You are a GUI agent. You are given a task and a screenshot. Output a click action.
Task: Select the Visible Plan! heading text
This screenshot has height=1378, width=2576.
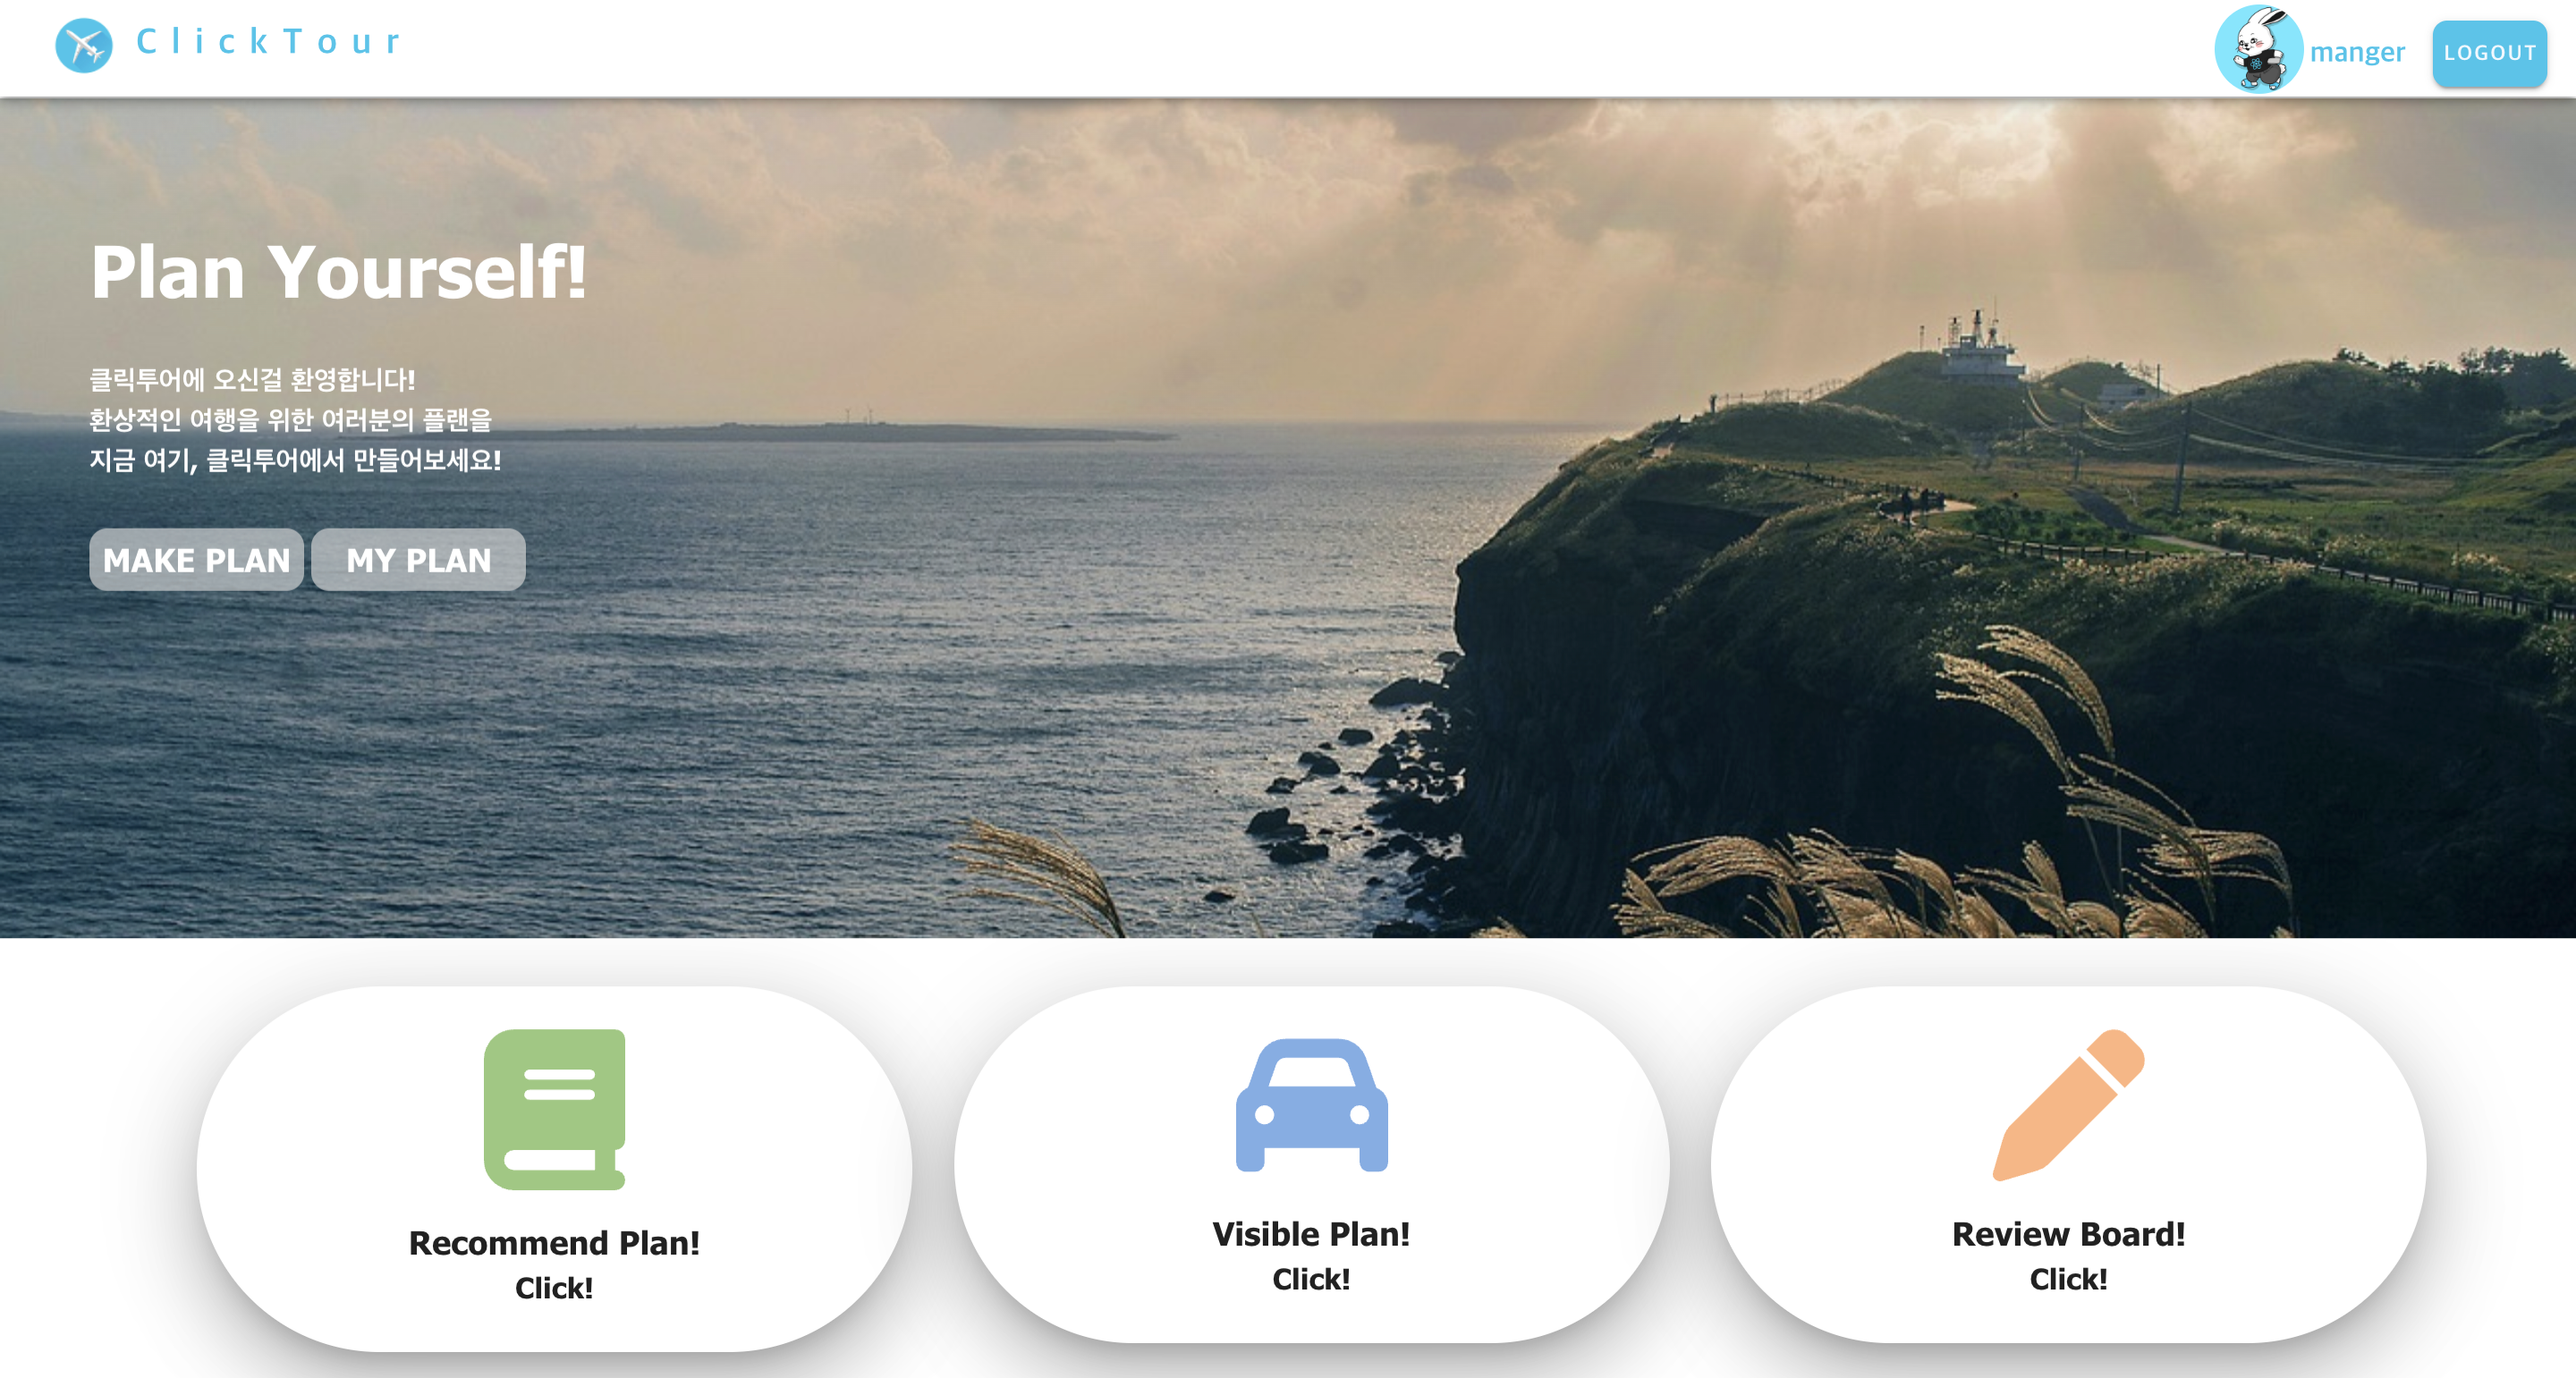(1311, 1233)
